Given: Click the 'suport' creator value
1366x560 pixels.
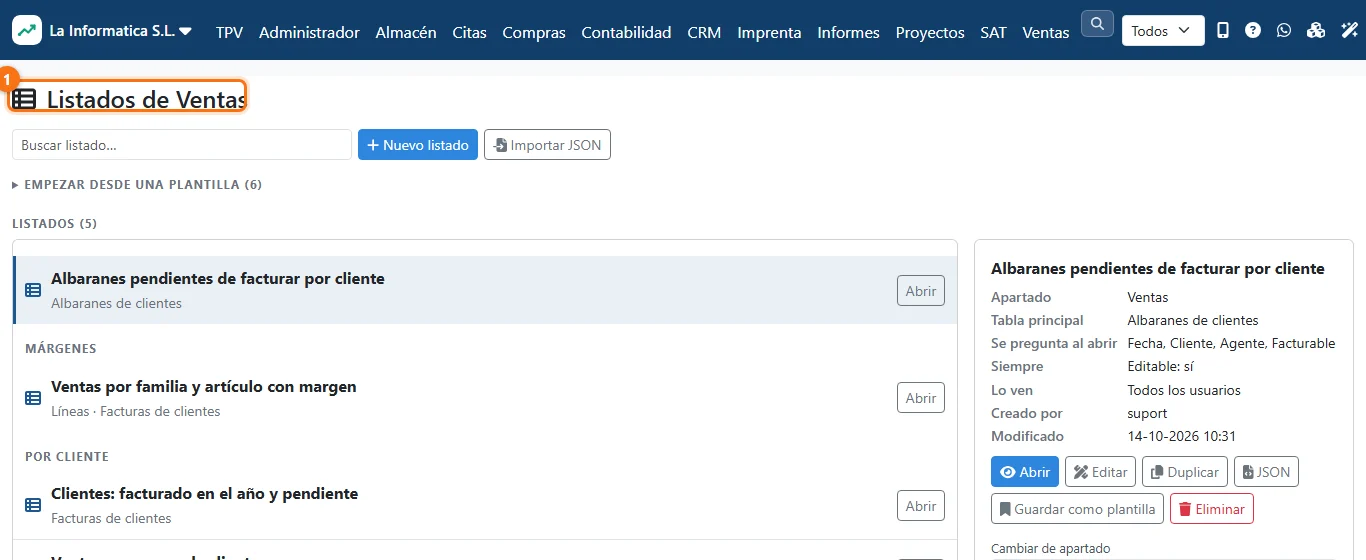Looking at the screenshot, I should [1147, 413].
